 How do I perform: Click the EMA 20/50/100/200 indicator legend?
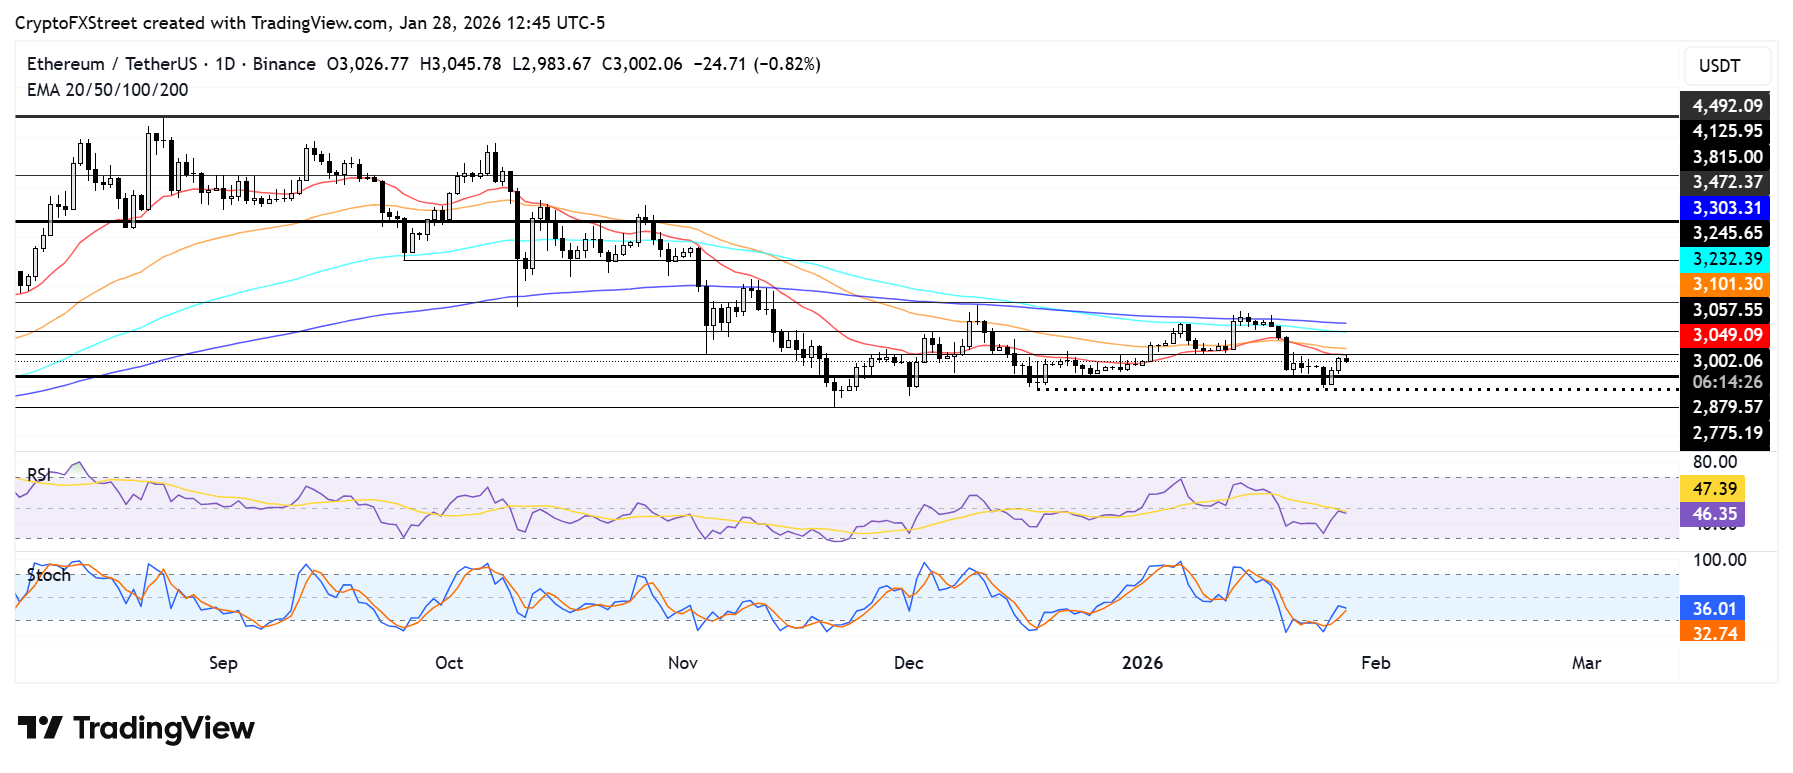107,90
